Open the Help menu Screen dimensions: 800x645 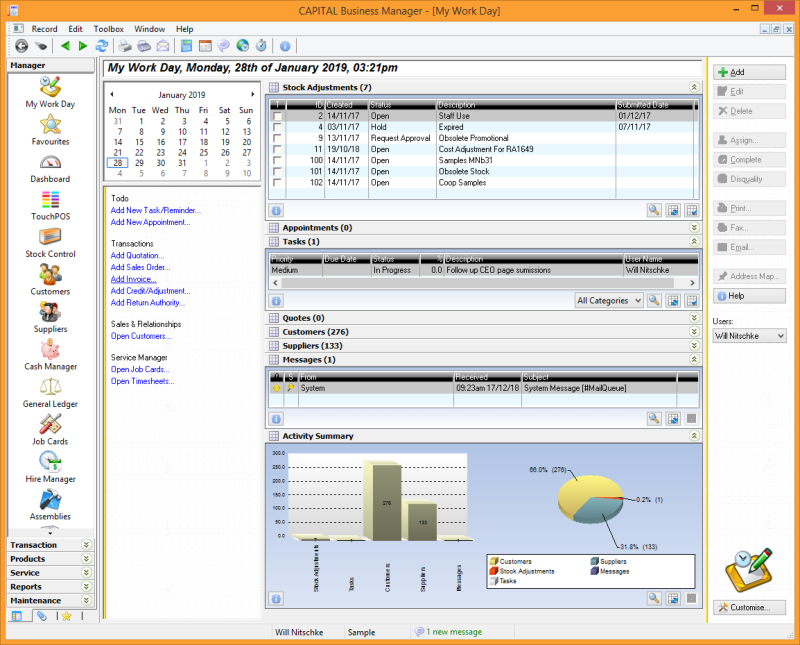[185, 29]
